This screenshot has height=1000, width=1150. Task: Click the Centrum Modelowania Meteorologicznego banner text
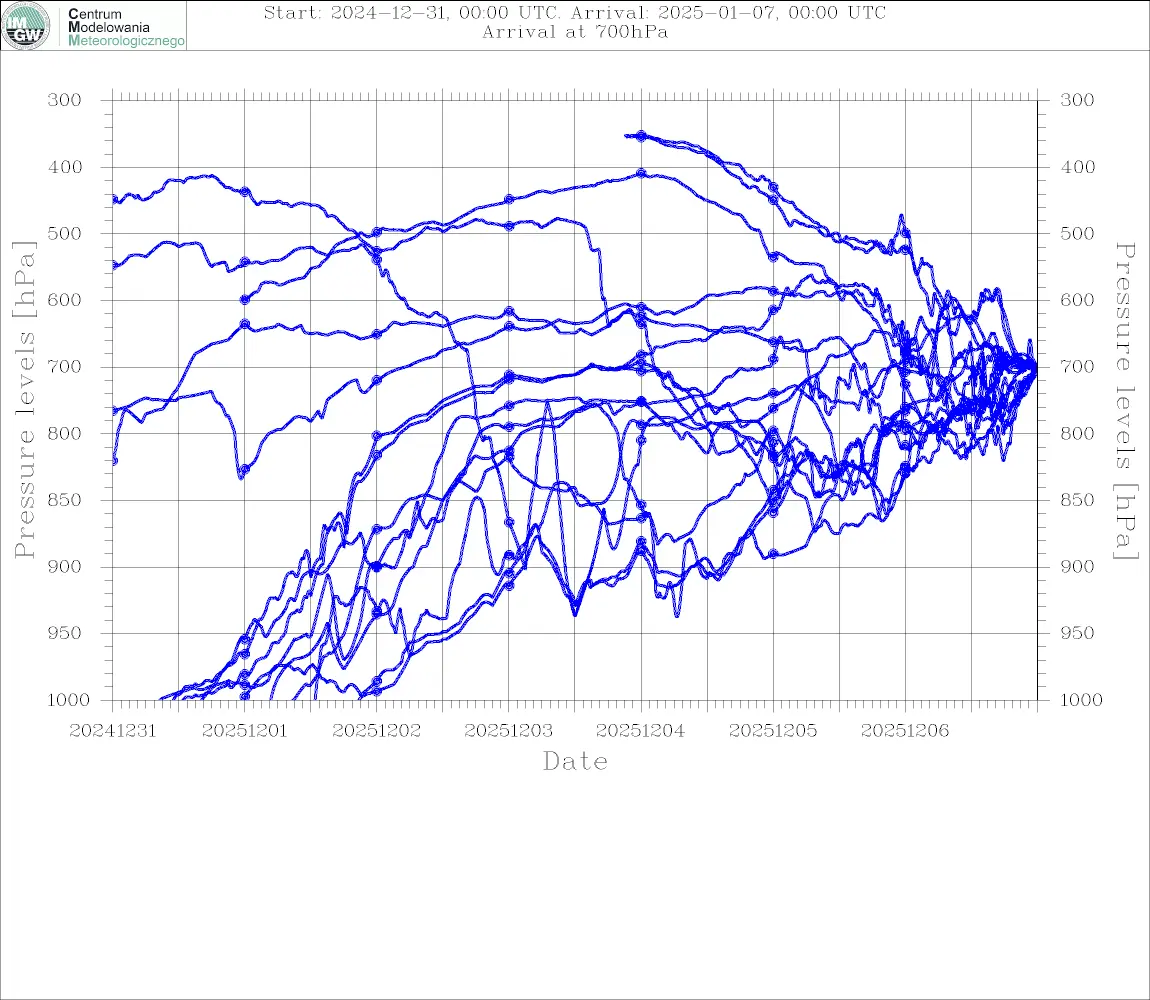coord(125,27)
